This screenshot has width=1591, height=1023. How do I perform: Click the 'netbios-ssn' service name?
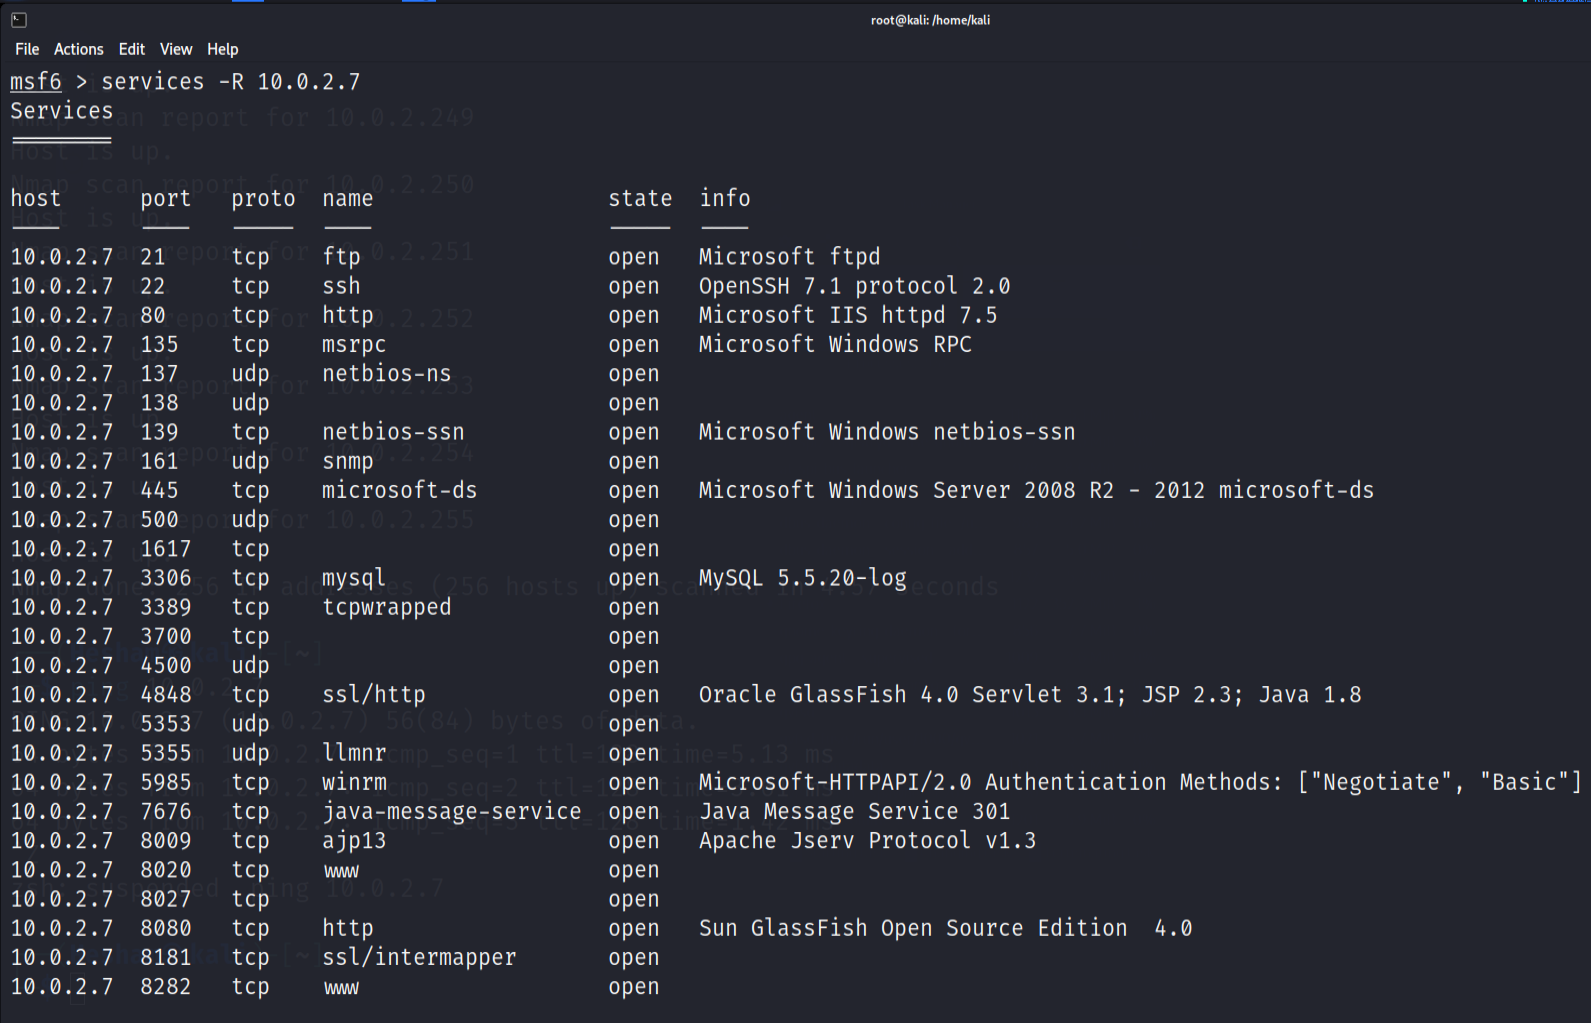click(x=393, y=432)
